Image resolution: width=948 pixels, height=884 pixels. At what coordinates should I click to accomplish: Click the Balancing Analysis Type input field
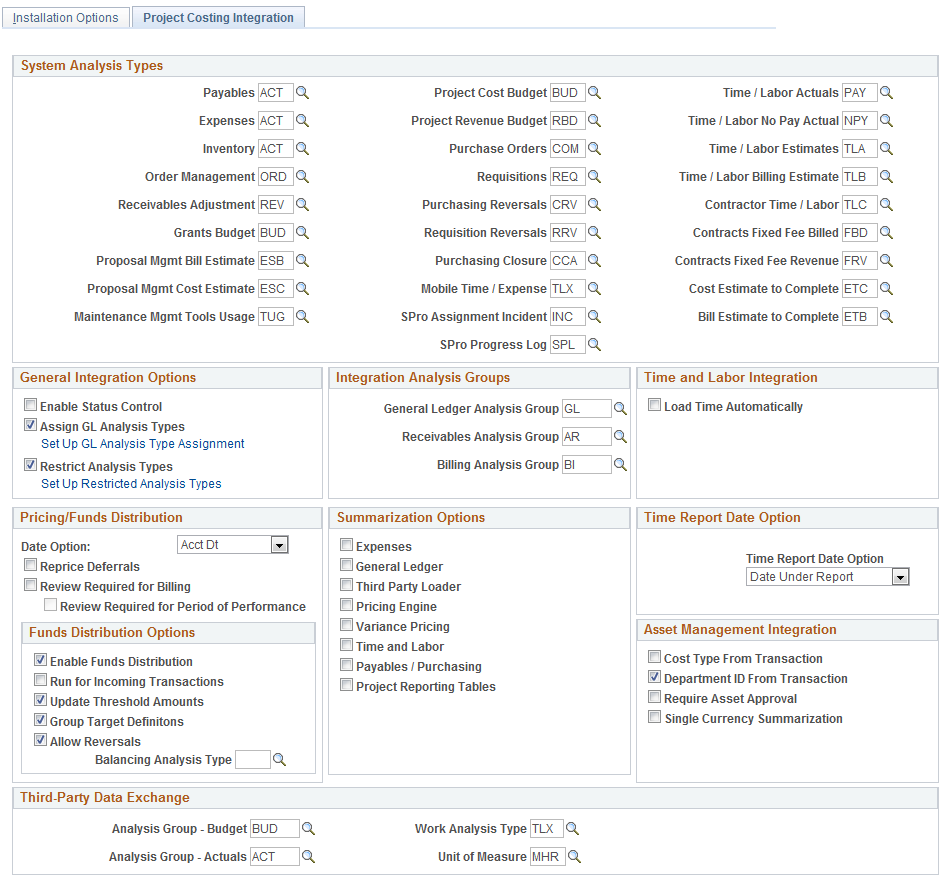point(253,759)
